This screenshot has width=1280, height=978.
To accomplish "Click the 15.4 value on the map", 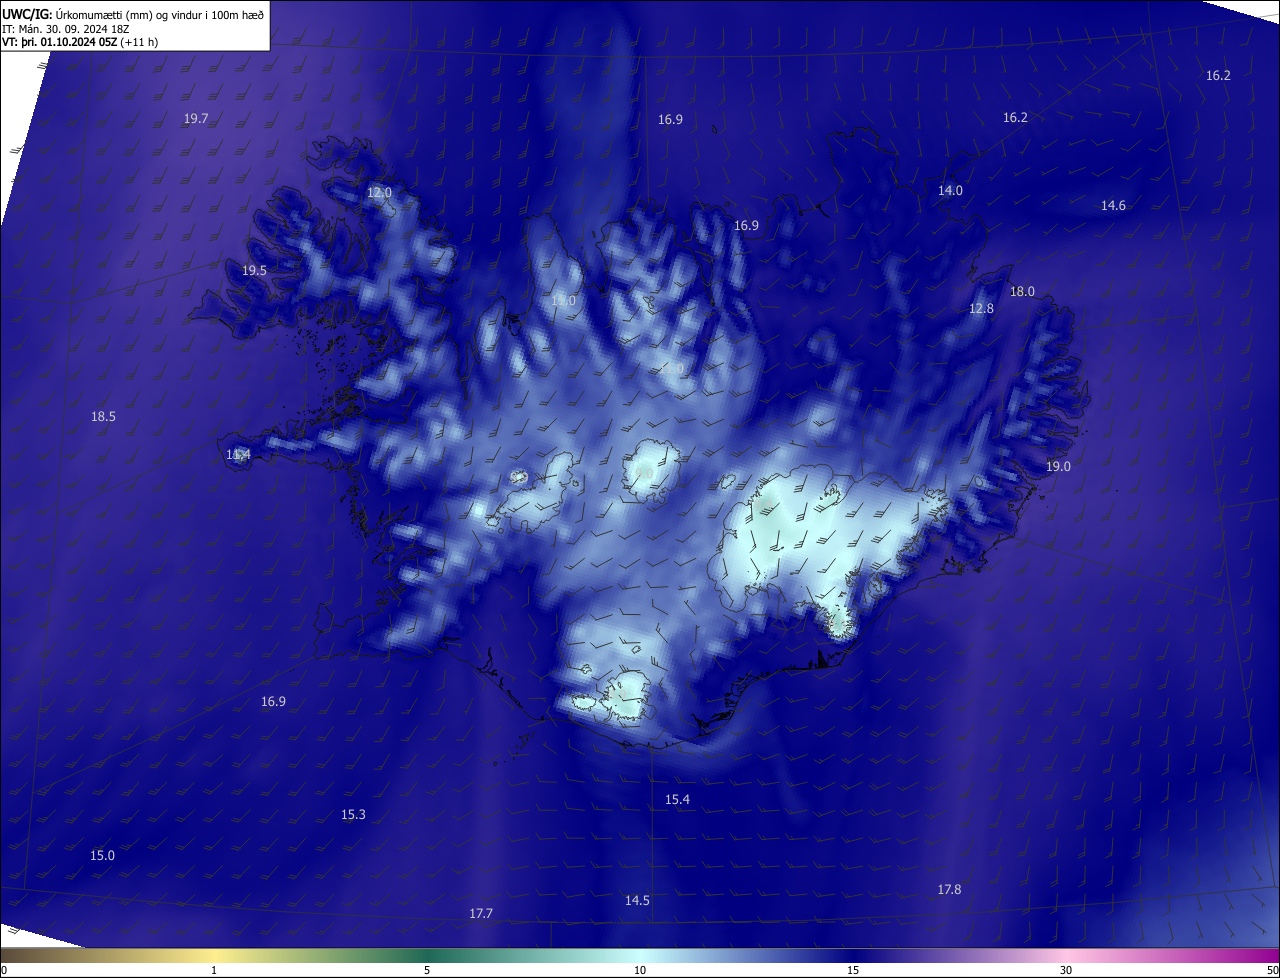I will (x=677, y=799).
